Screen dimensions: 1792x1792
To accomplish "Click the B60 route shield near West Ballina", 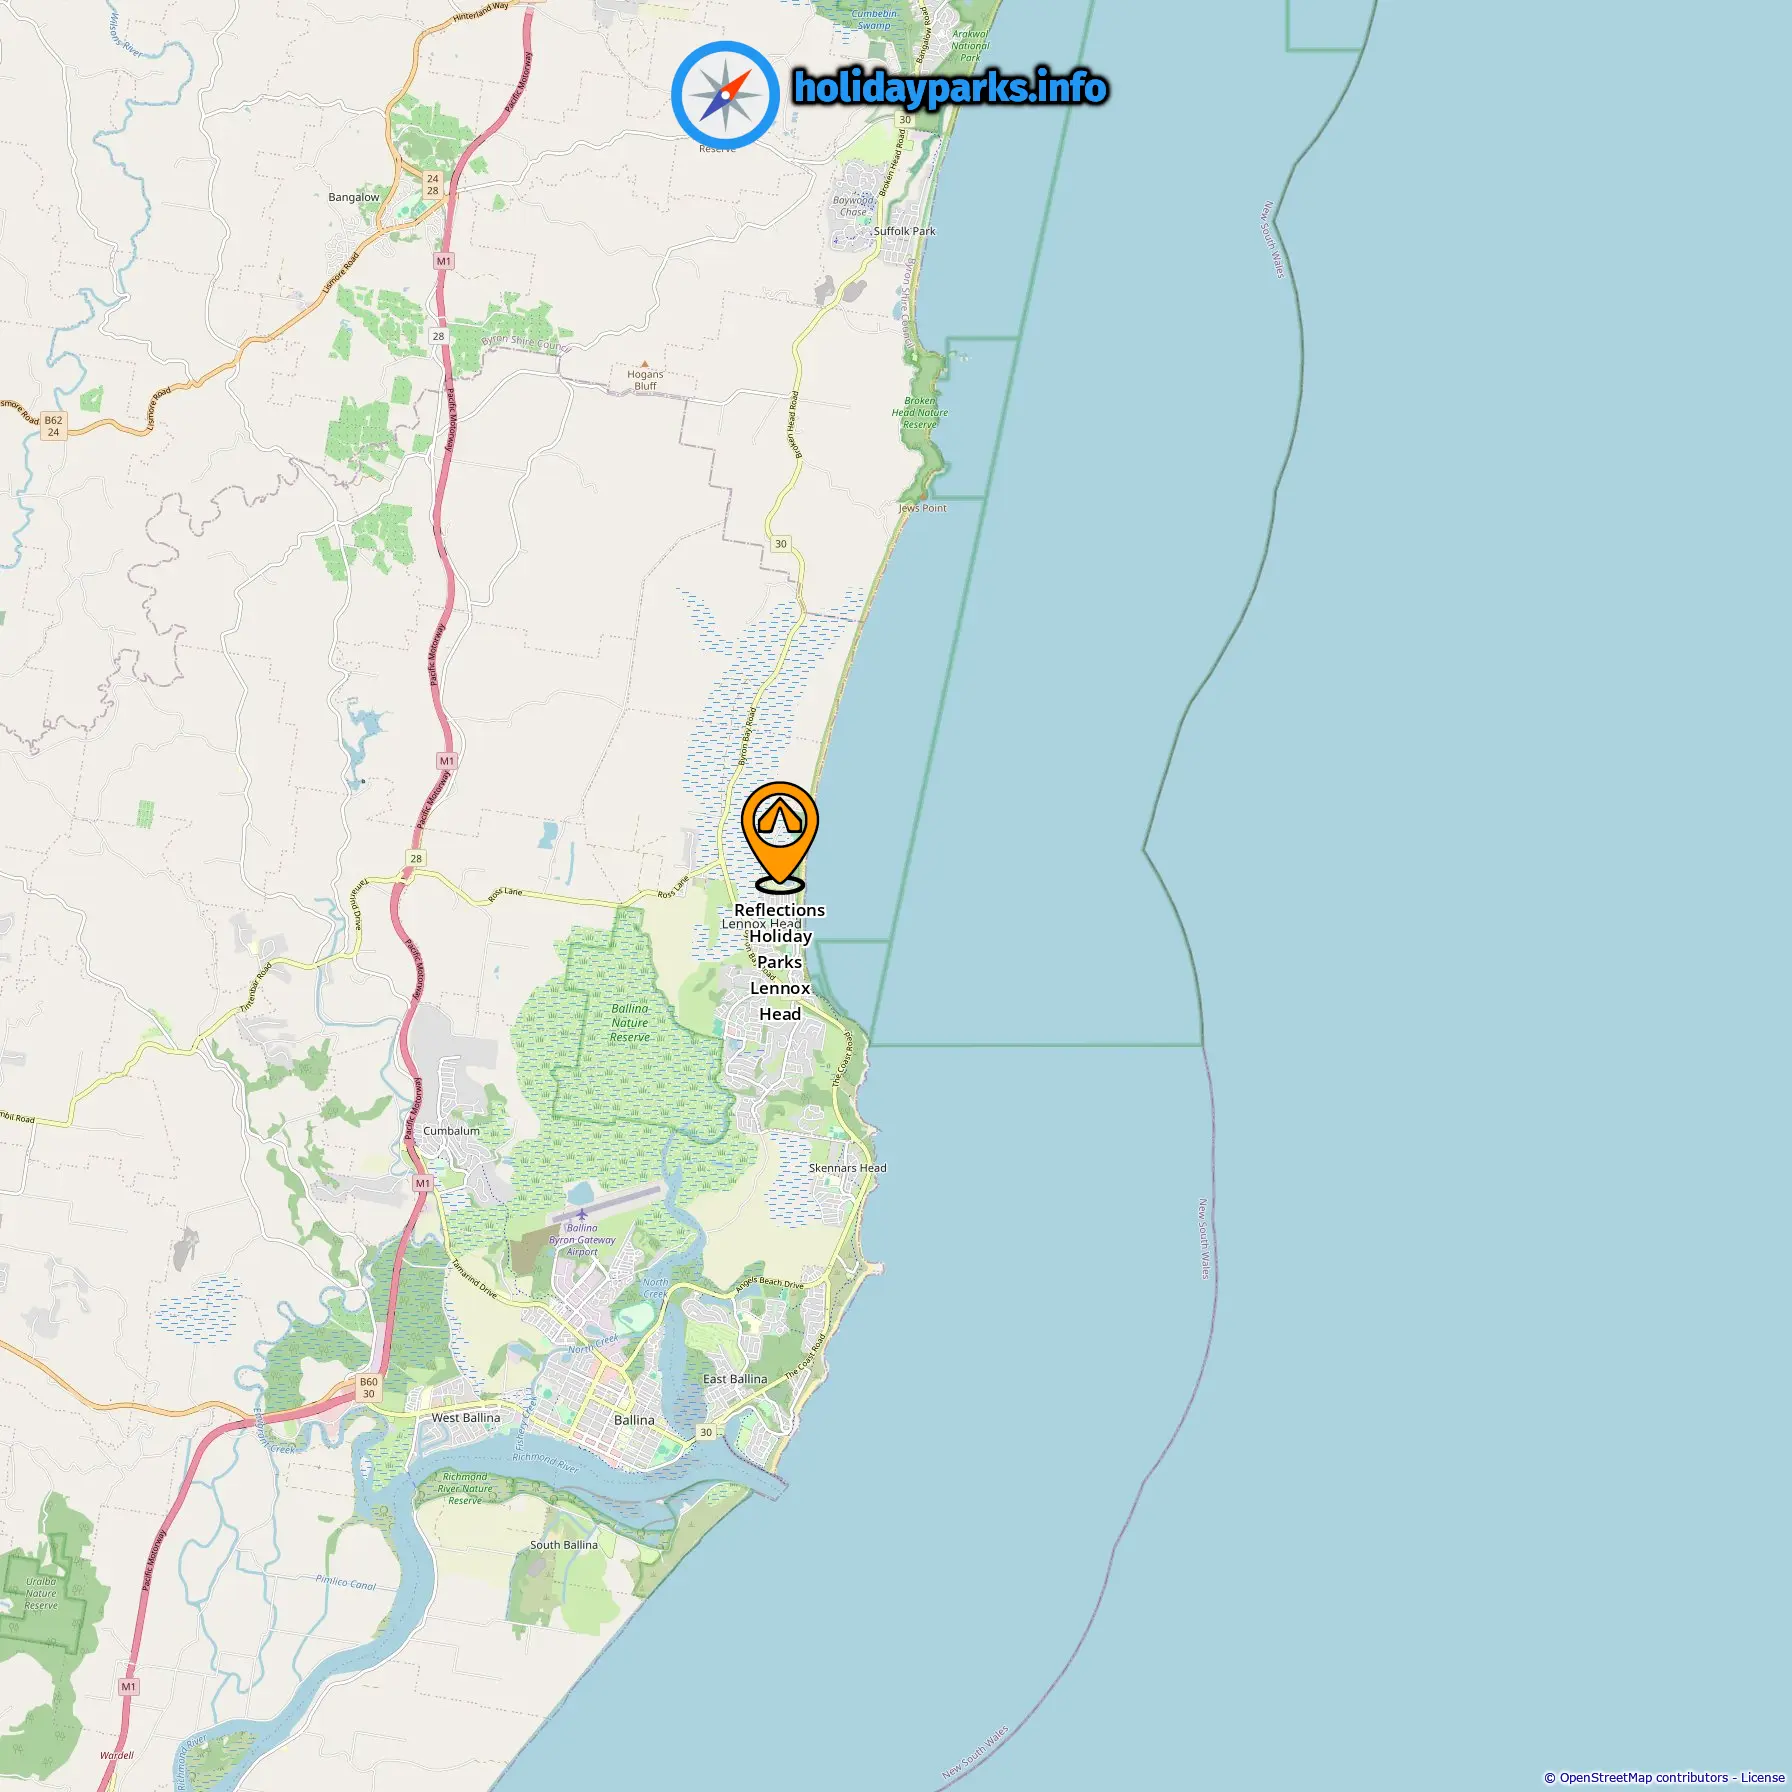I will pos(368,1388).
